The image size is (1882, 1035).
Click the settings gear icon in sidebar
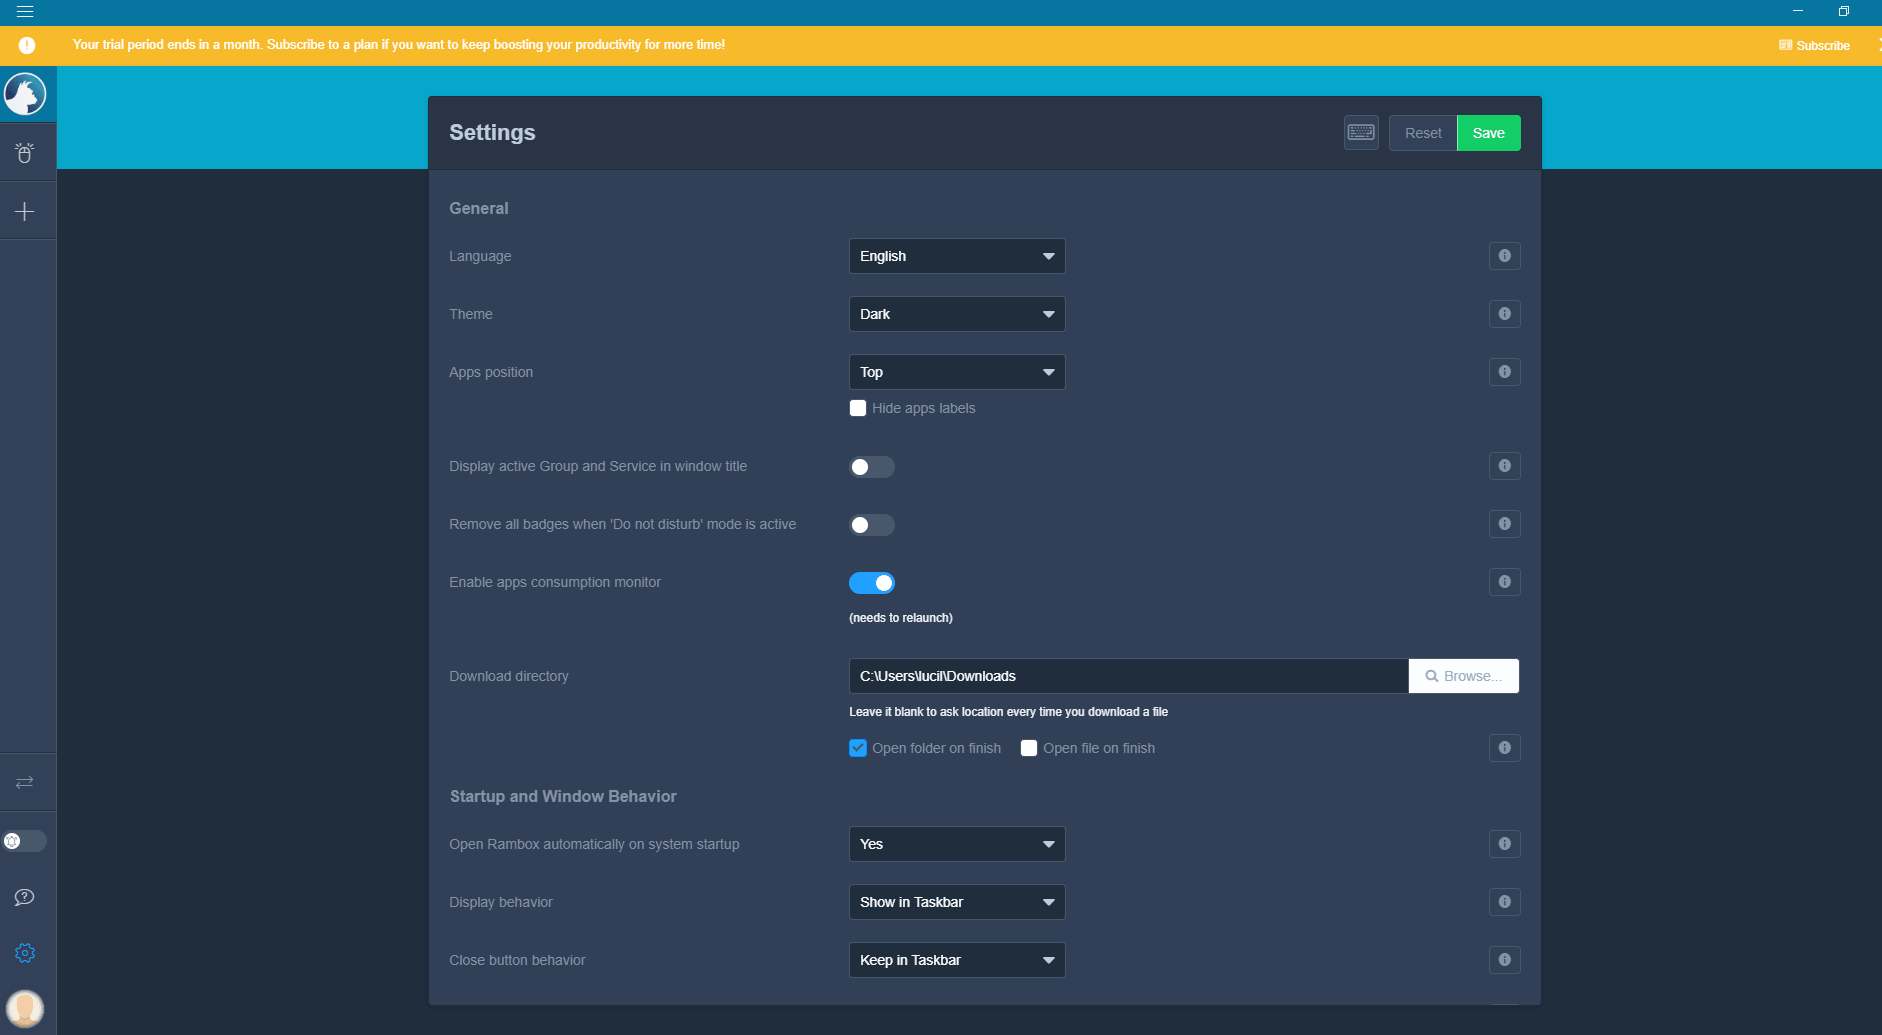pos(25,953)
